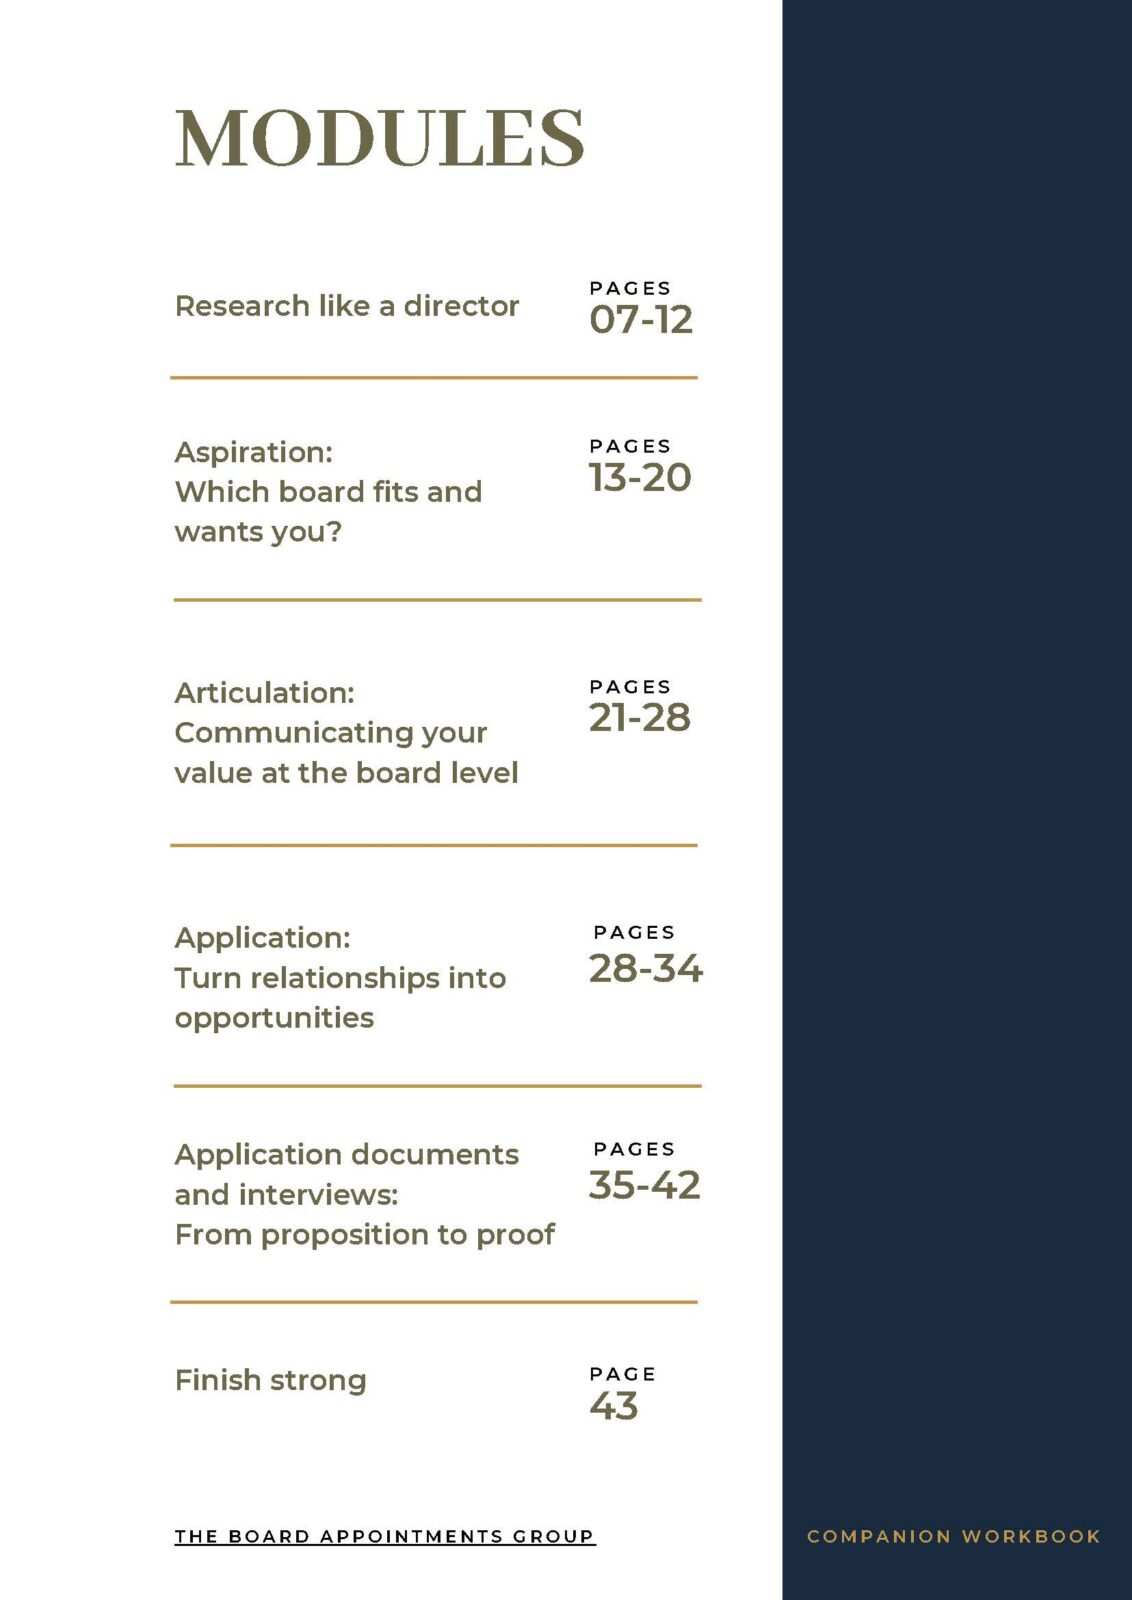
Task: Click gold divider below the Aspiration module
Action: click(437, 600)
